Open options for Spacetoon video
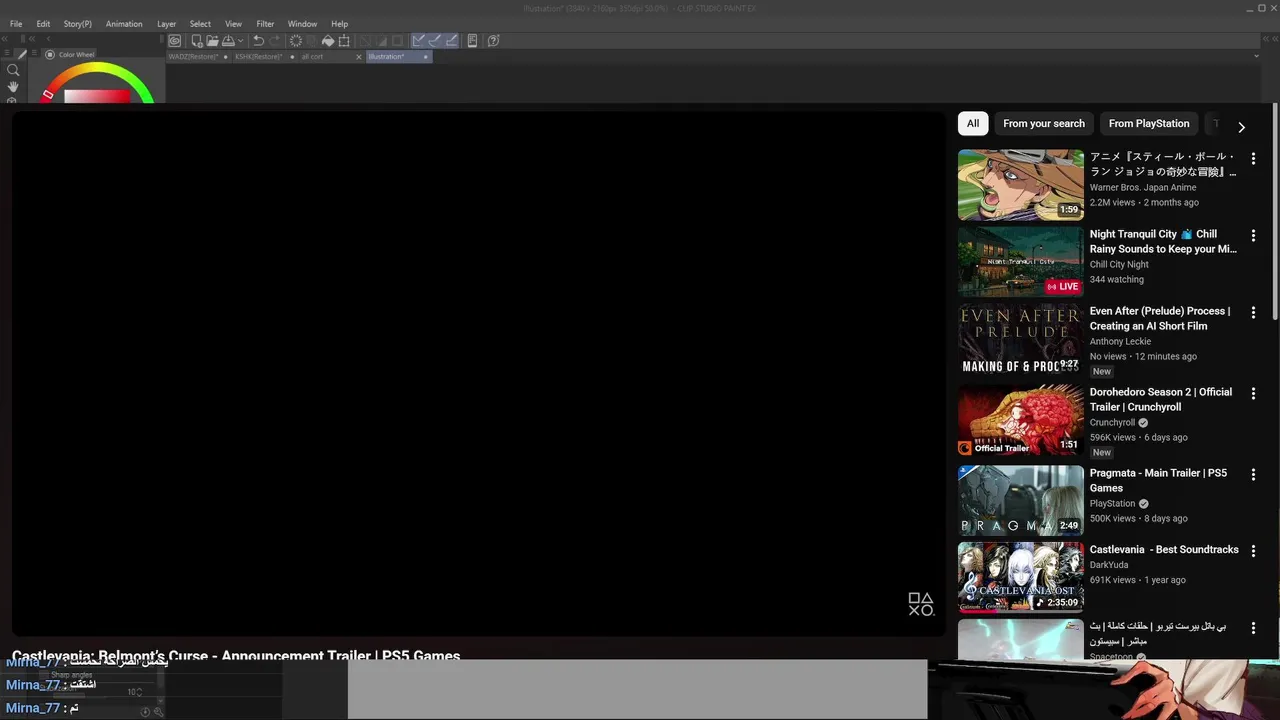Screen dimensions: 1280x720 point(1253,628)
